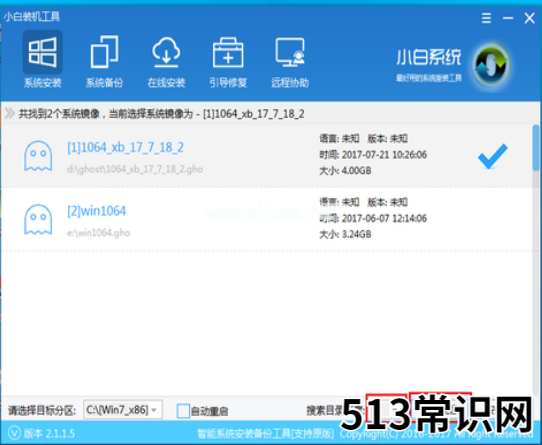Click ghost icon of win1064 image
Viewport: 542px width, 445px height.
[38, 220]
